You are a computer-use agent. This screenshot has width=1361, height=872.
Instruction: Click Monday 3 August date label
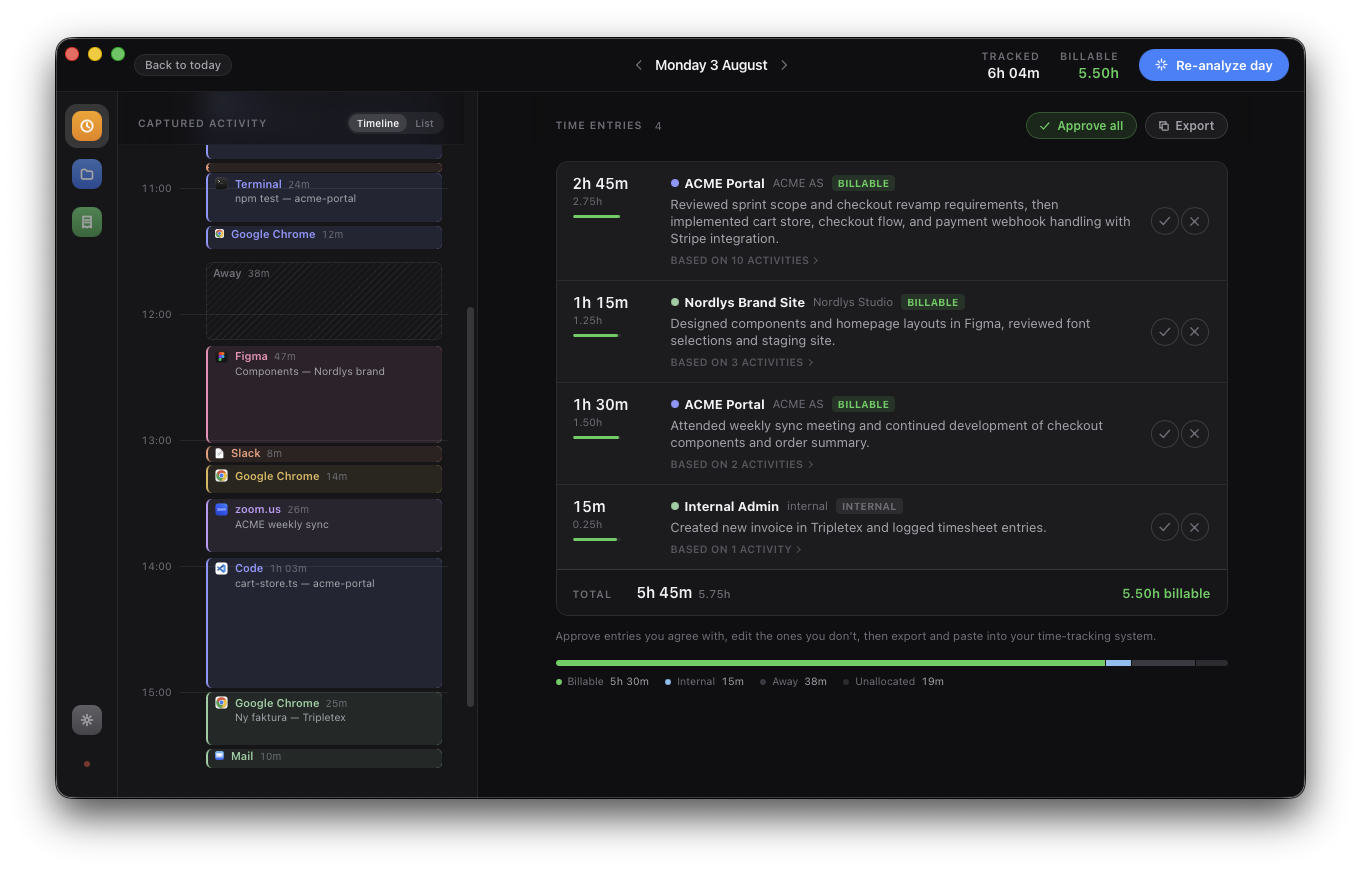pos(711,65)
